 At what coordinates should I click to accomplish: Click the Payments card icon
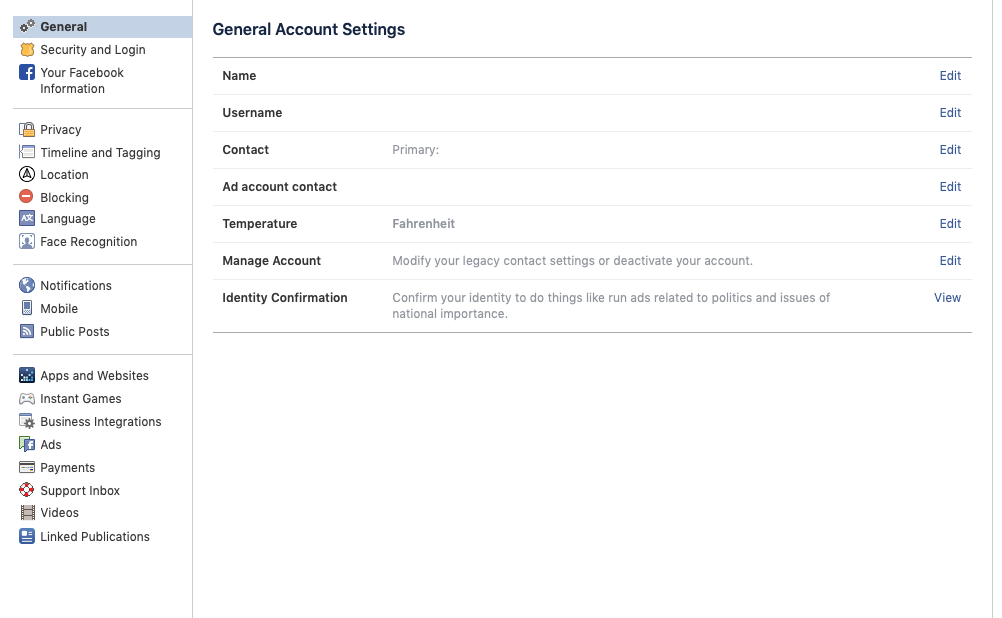tap(27, 467)
